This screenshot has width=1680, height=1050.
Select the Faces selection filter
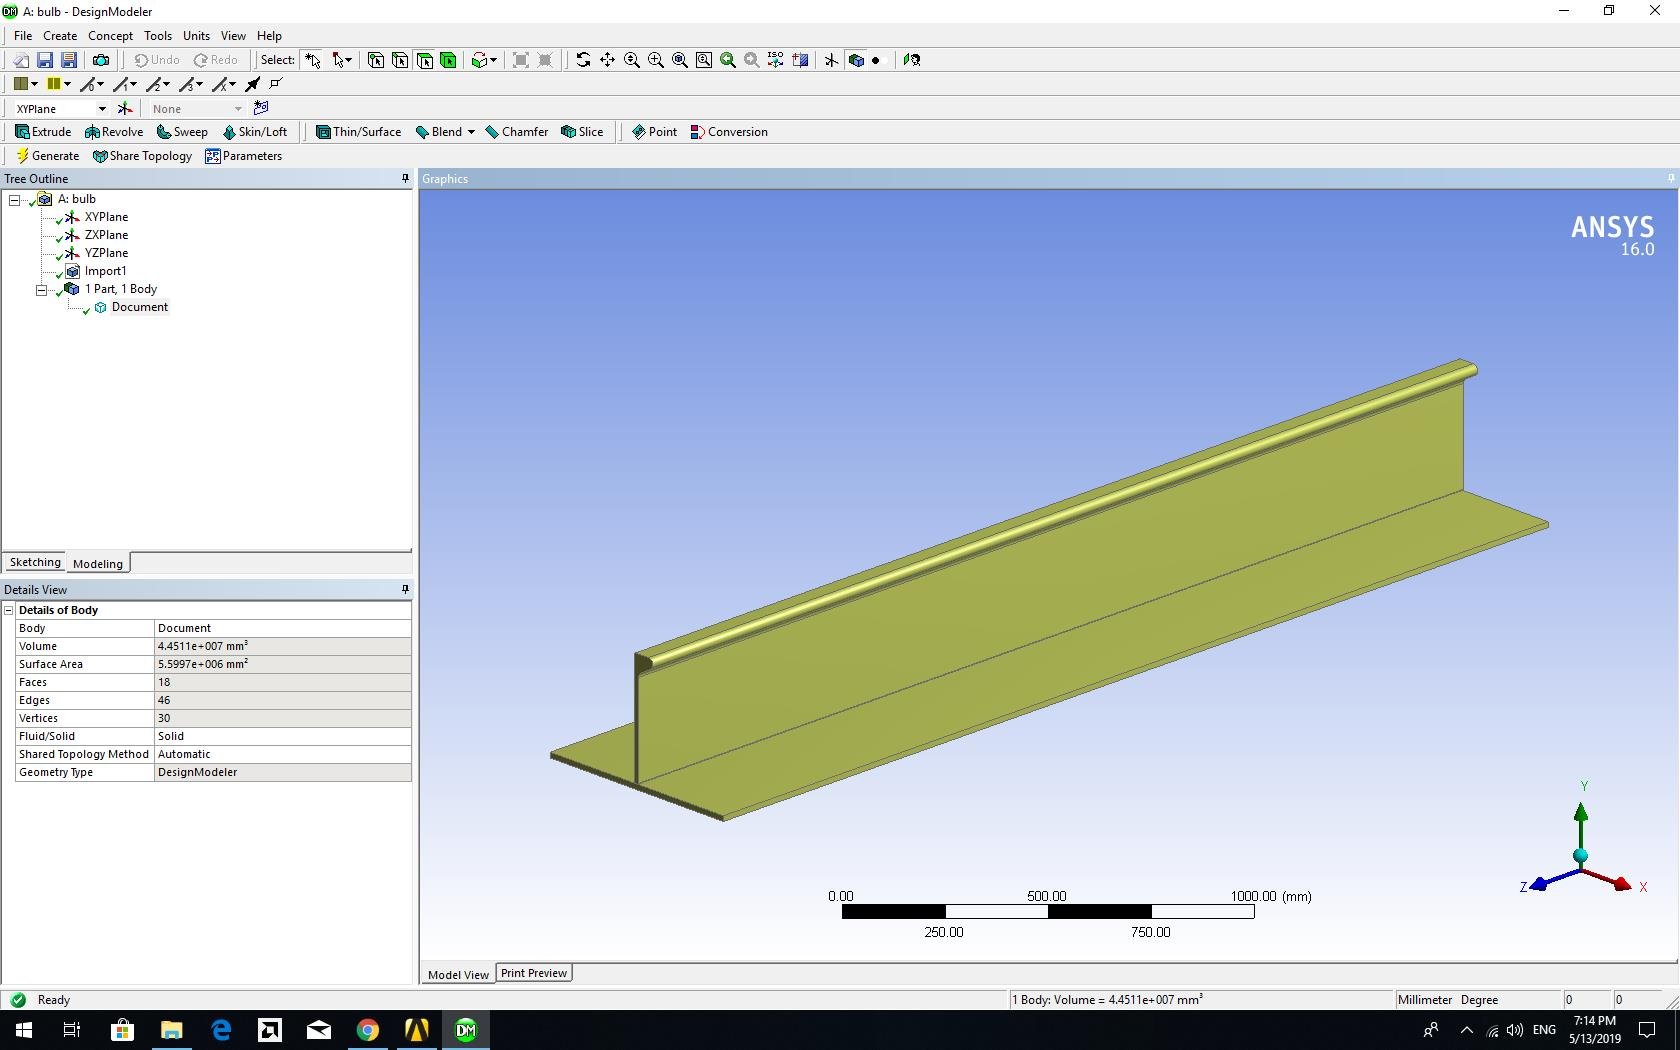point(424,60)
